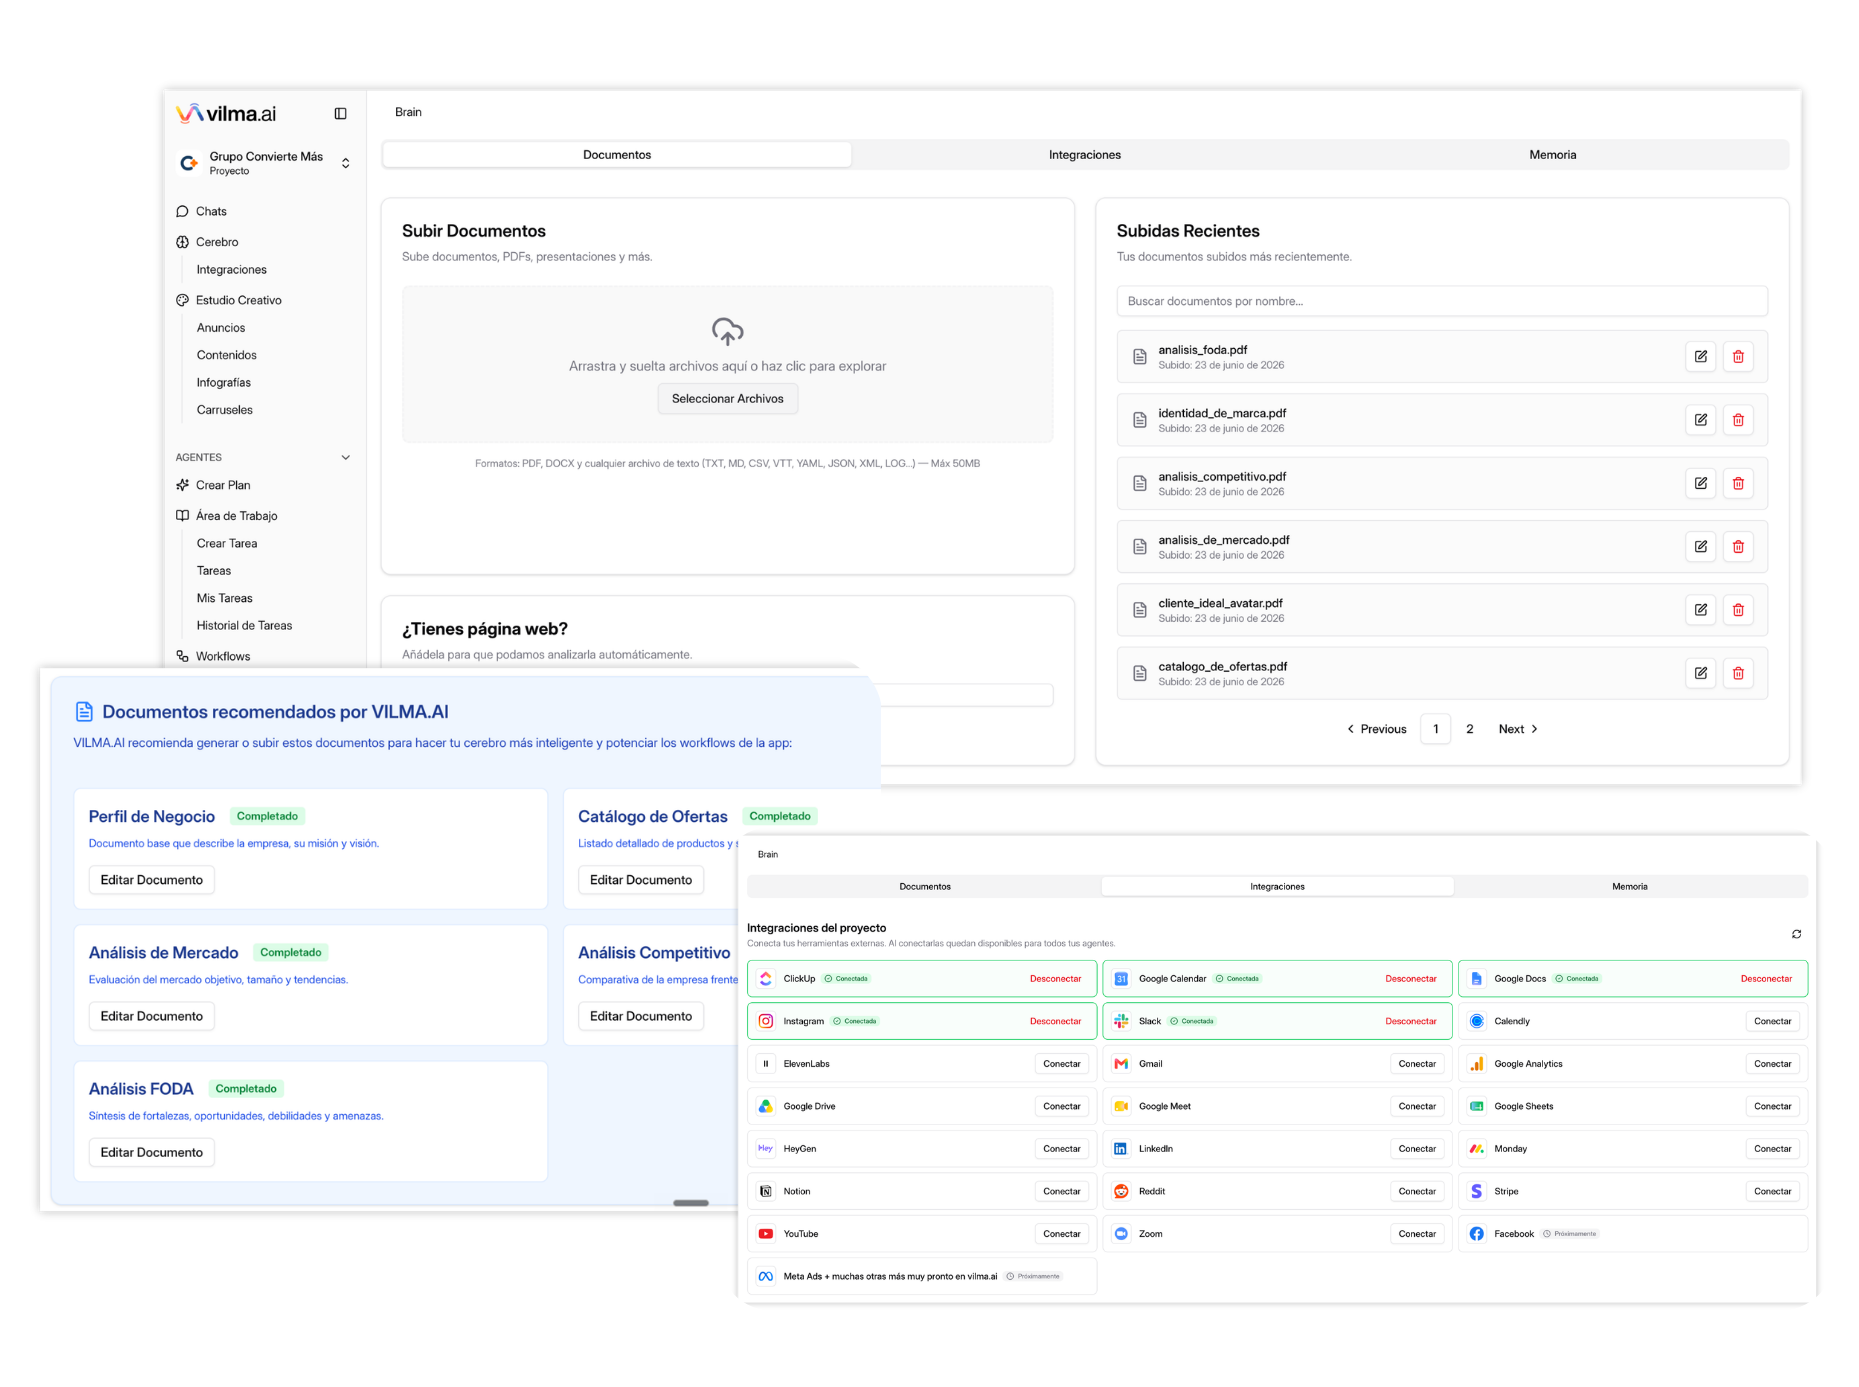Viewport: 1859px width, 1387px height.
Task: Edit identidad_de_marca.pdf with pencil icon
Action: click(1701, 420)
